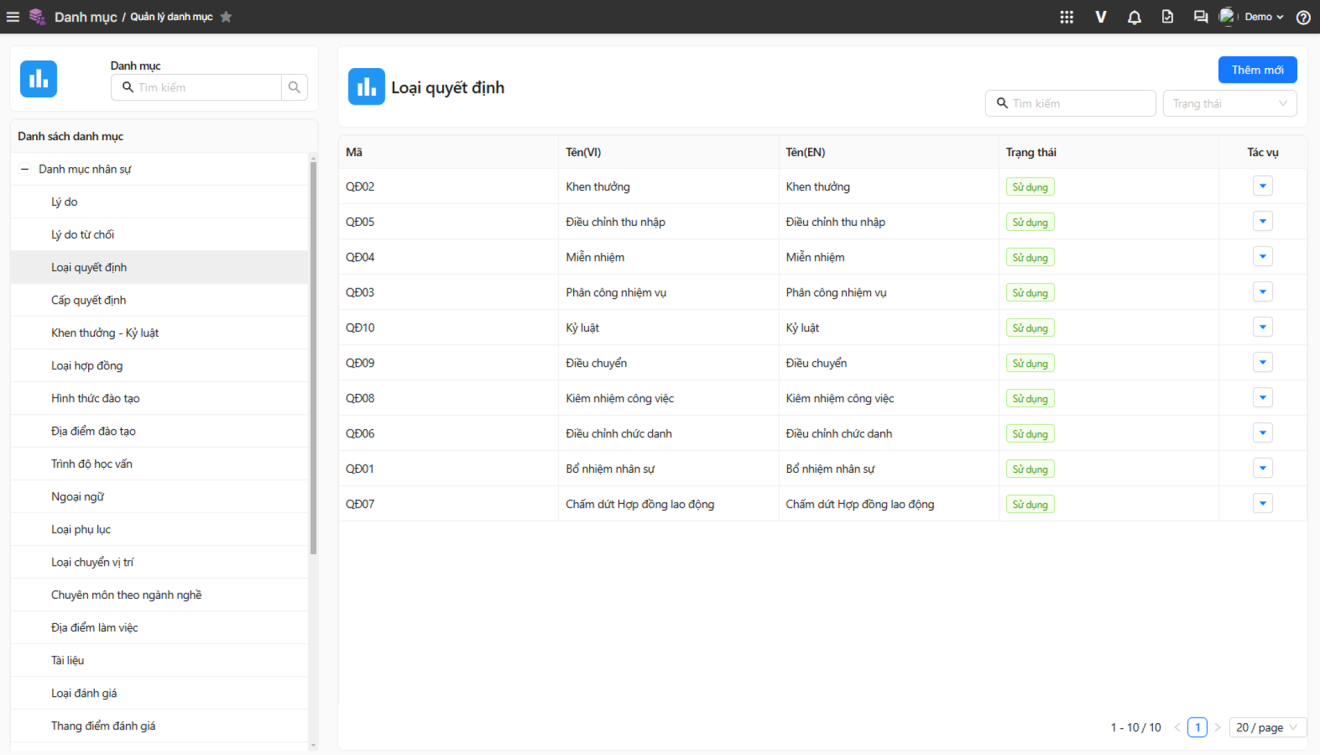Click the V icon in top bar

1101,17
